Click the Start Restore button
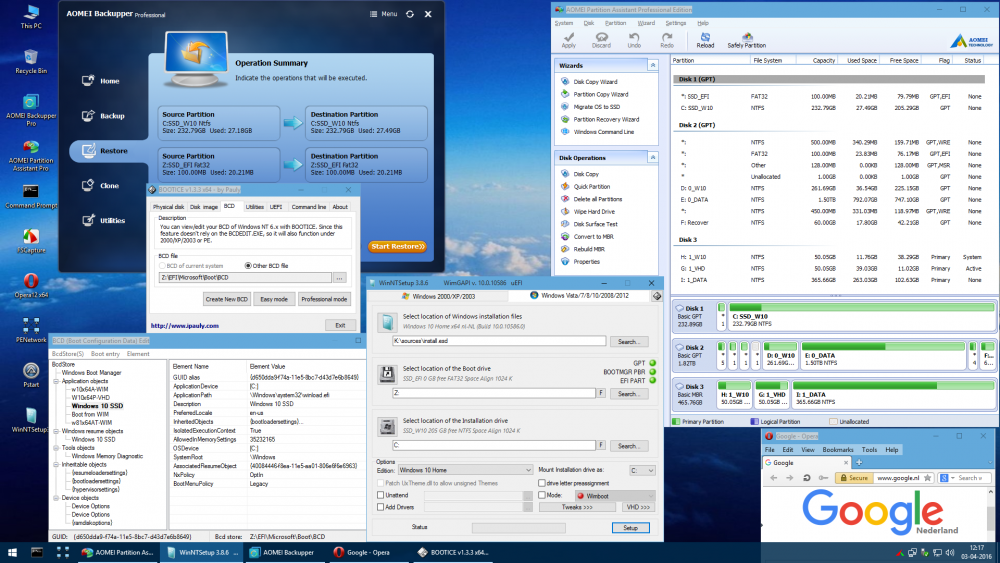Image resolution: width=1000 pixels, height=563 pixels. 397,246
